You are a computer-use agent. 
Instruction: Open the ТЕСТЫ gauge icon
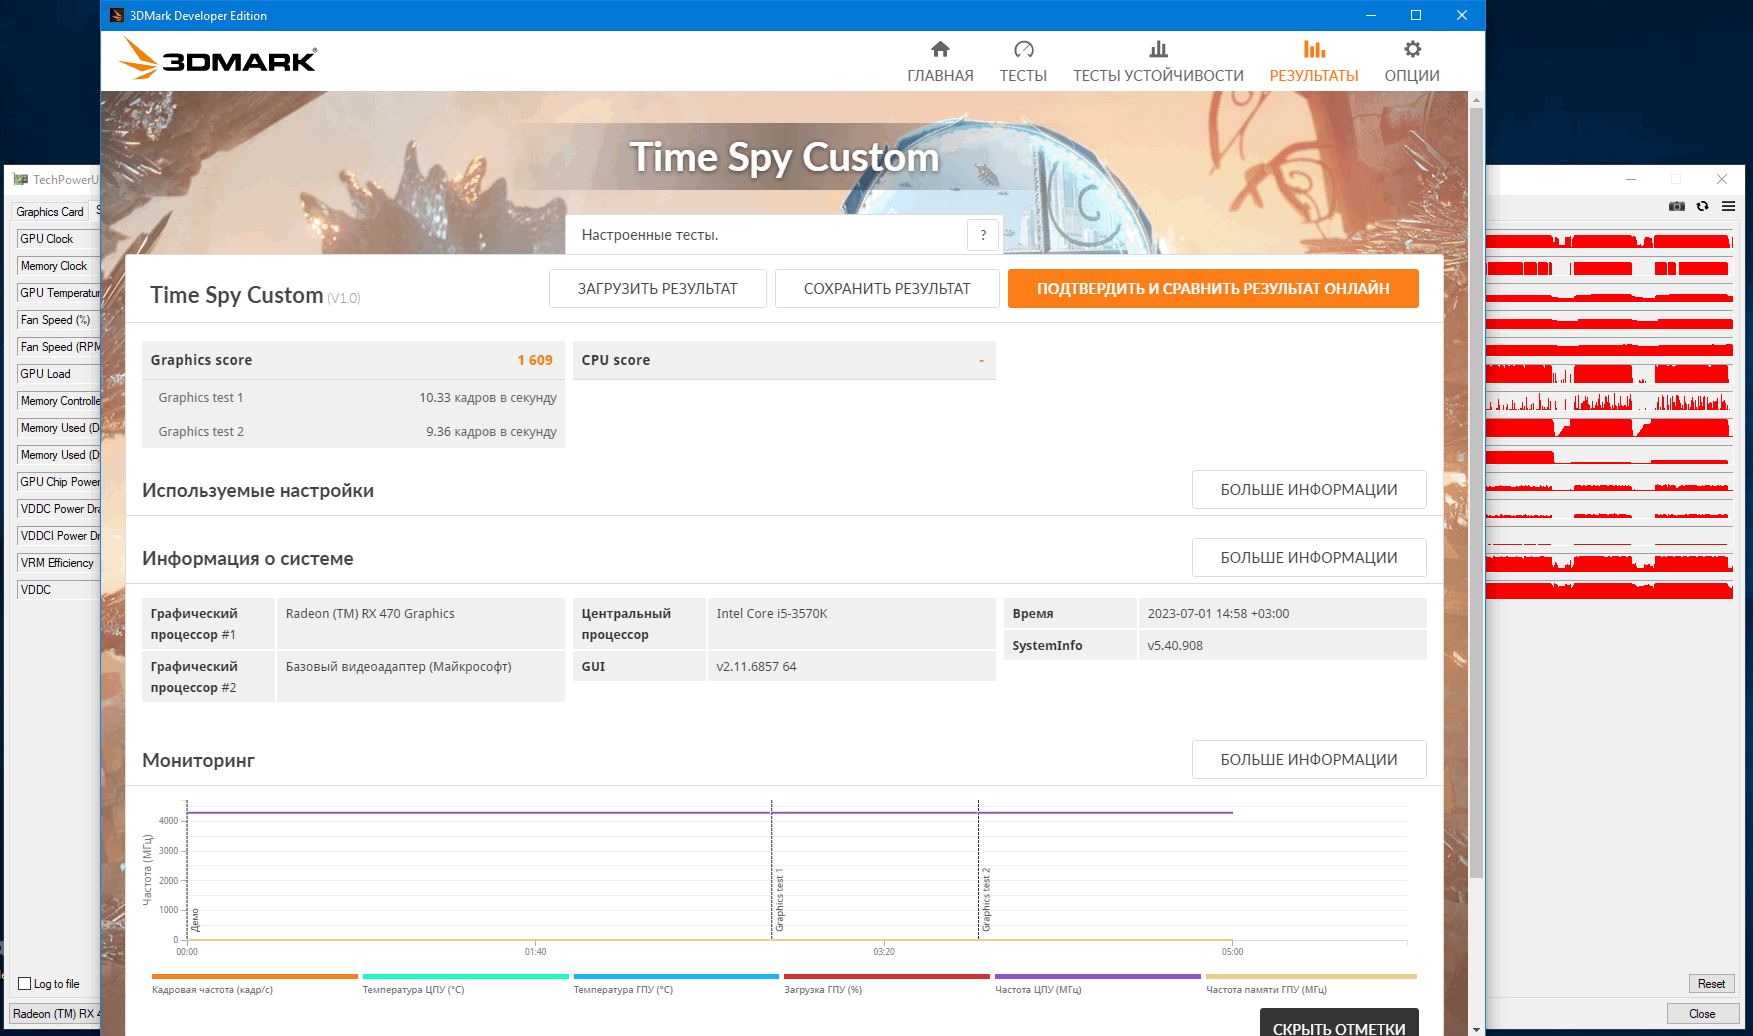pyautogui.click(x=1023, y=49)
